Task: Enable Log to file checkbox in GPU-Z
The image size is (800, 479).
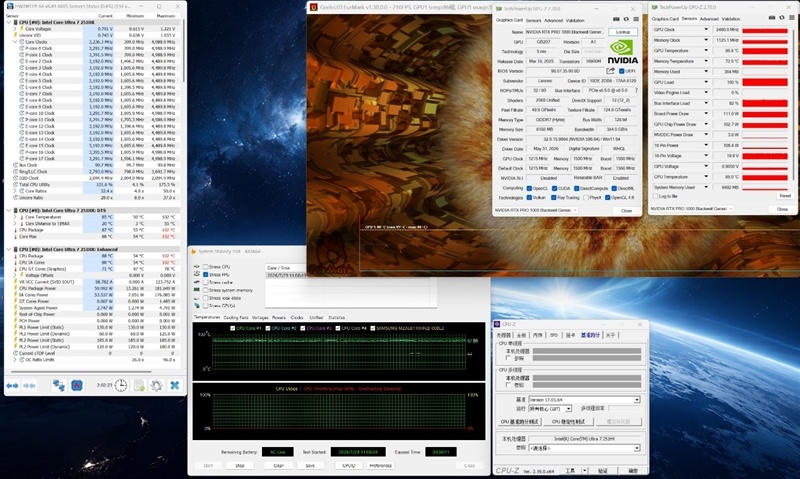Action: (656, 196)
